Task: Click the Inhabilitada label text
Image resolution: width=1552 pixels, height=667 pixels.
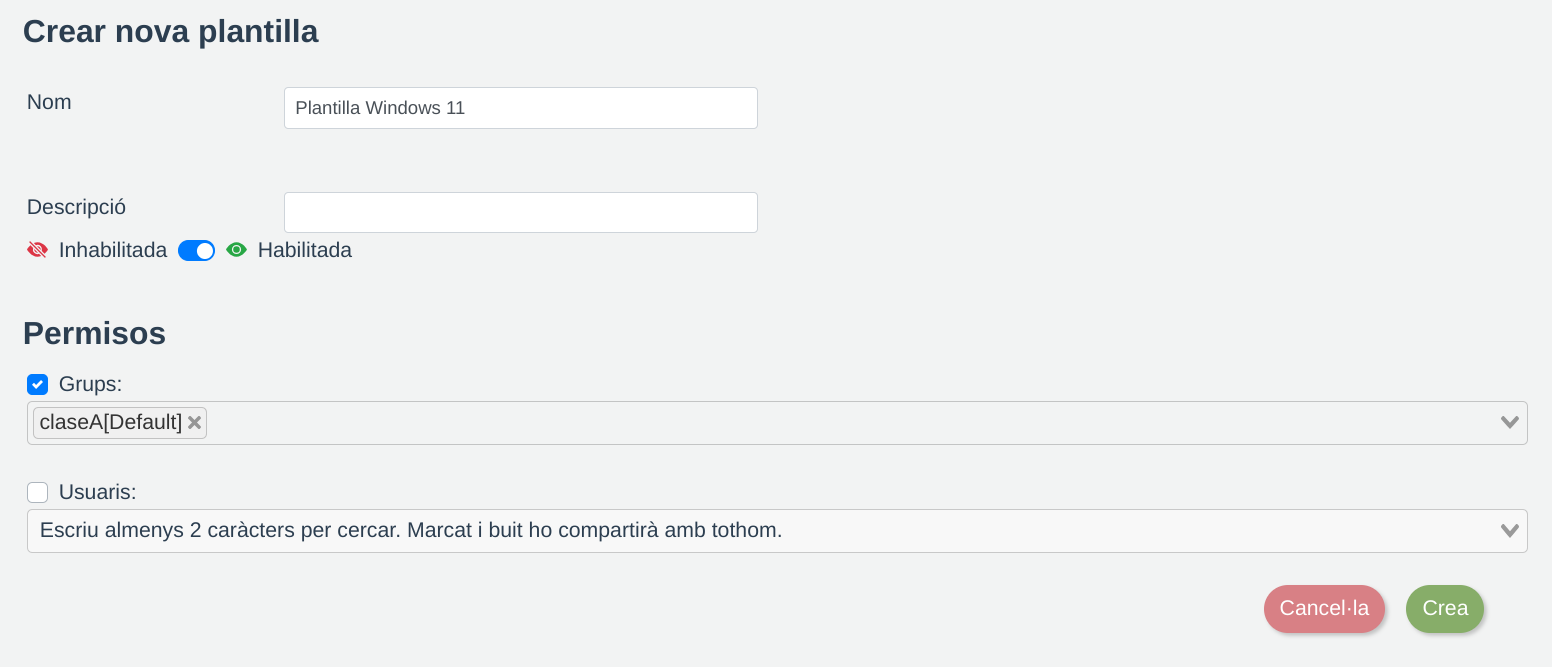Action: coord(113,250)
